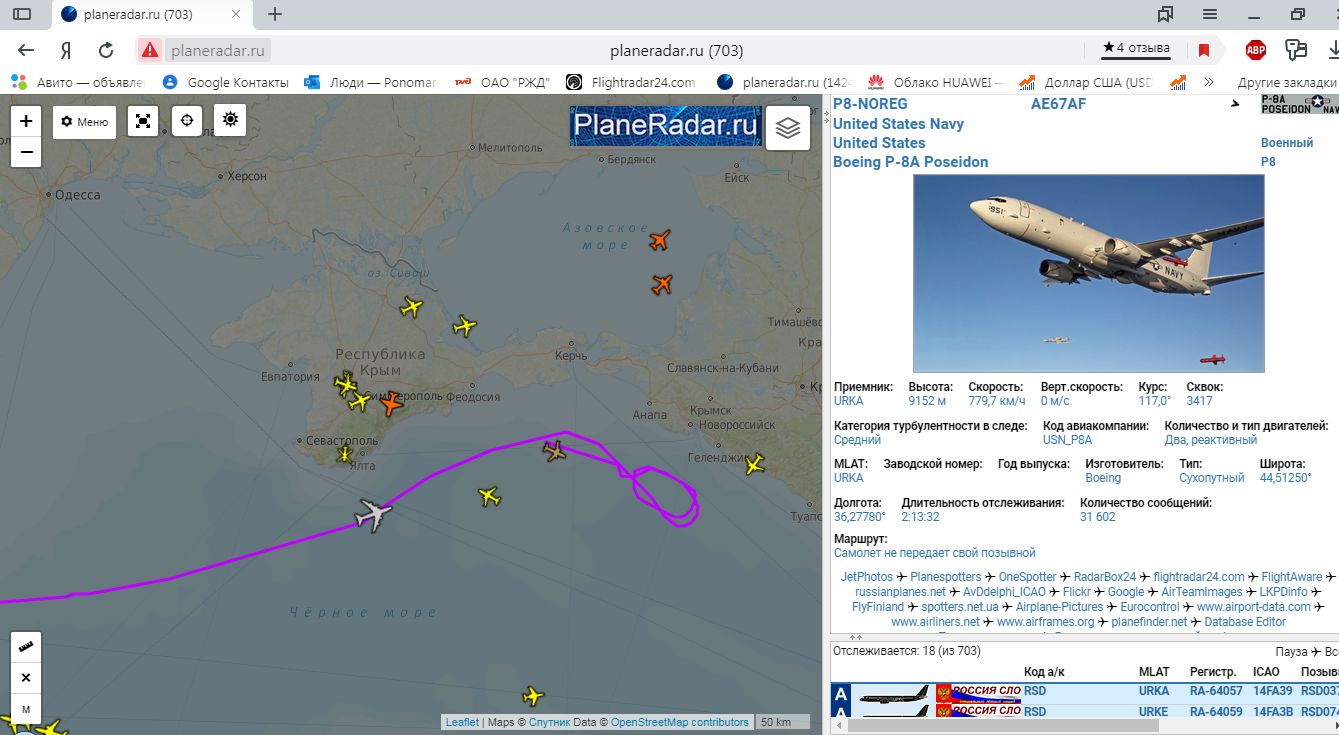Click yellow plane near Sevastopol
Viewport: 1339px width, 735px height.
[x=345, y=454]
